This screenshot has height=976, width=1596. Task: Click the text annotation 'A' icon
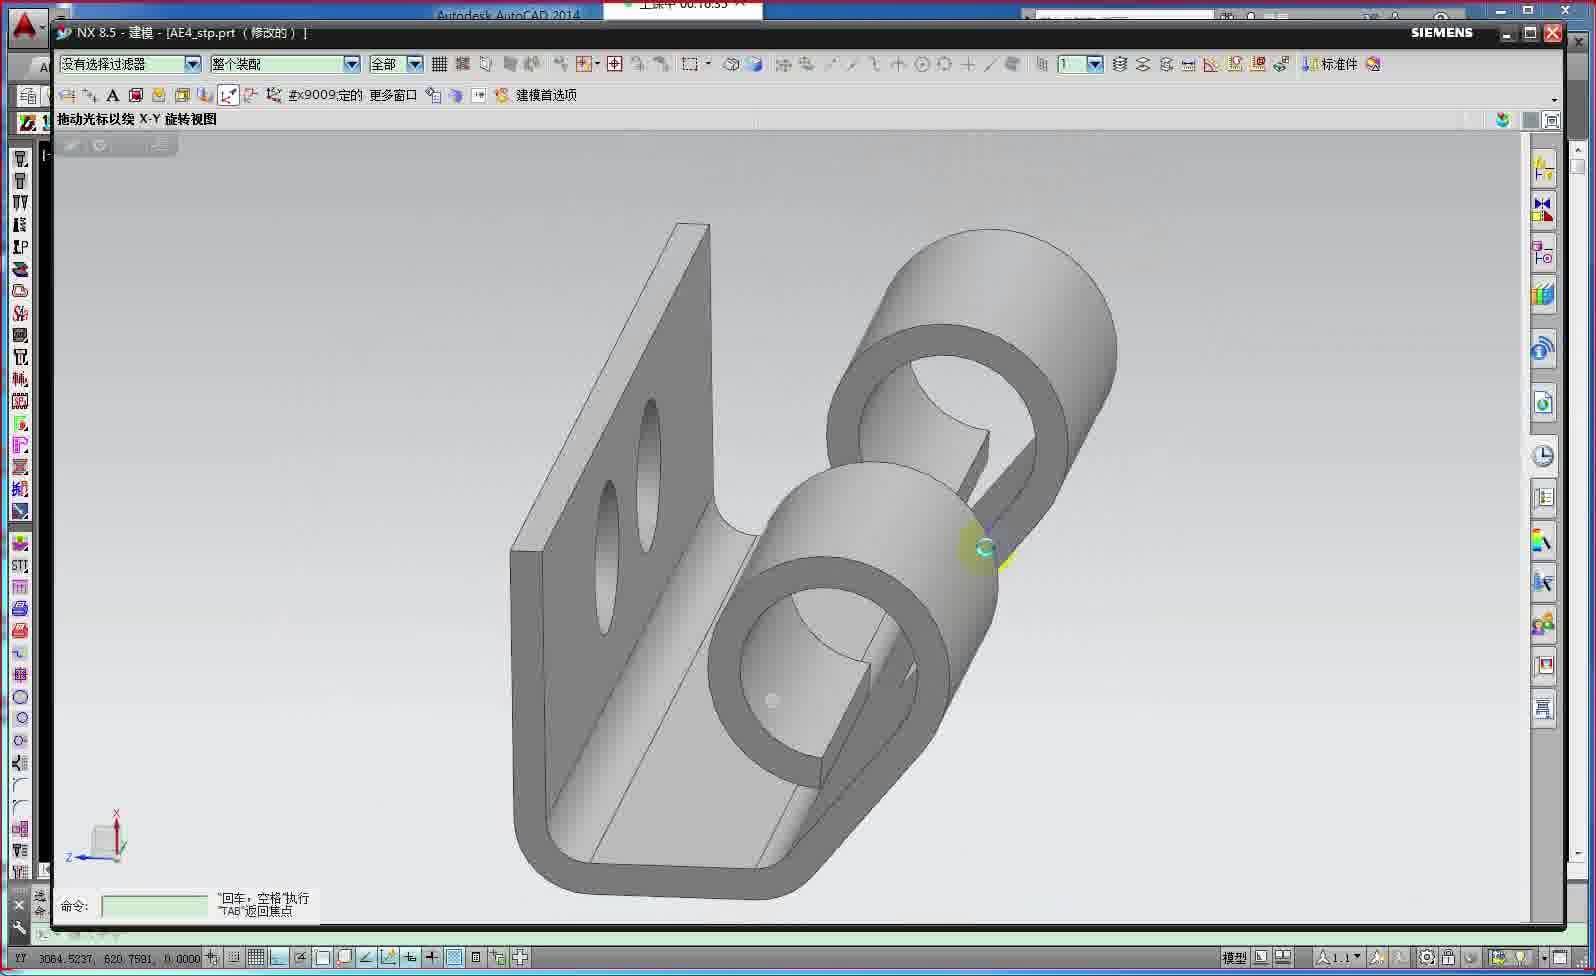tap(112, 95)
